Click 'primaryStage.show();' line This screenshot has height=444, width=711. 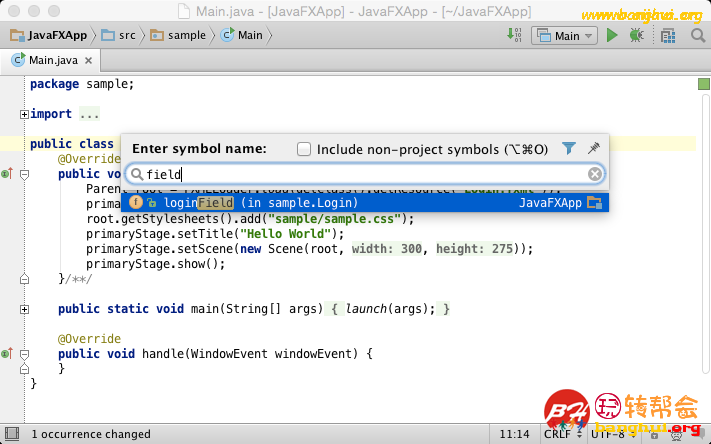click(x=156, y=264)
